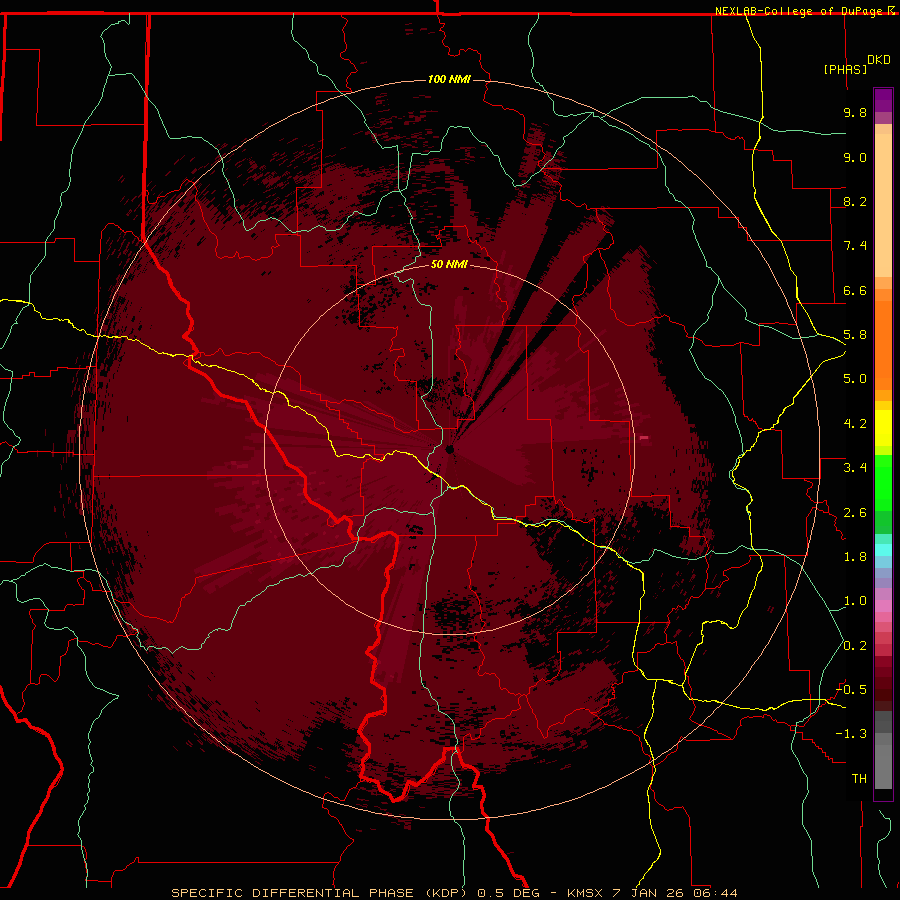The height and width of the screenshot is (900, 900).
Task: Click the small pink echo pixel east of radar
Action: click(x=644, y=438)
